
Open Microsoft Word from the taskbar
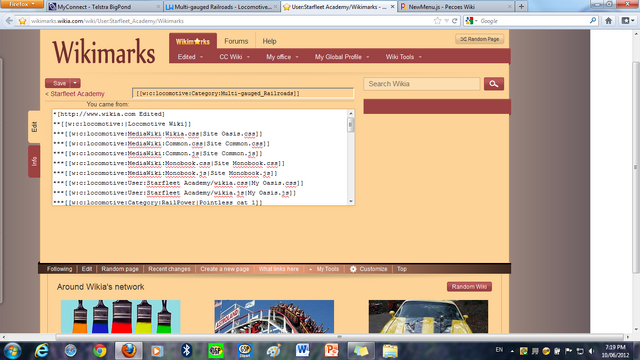pos(302,350)
